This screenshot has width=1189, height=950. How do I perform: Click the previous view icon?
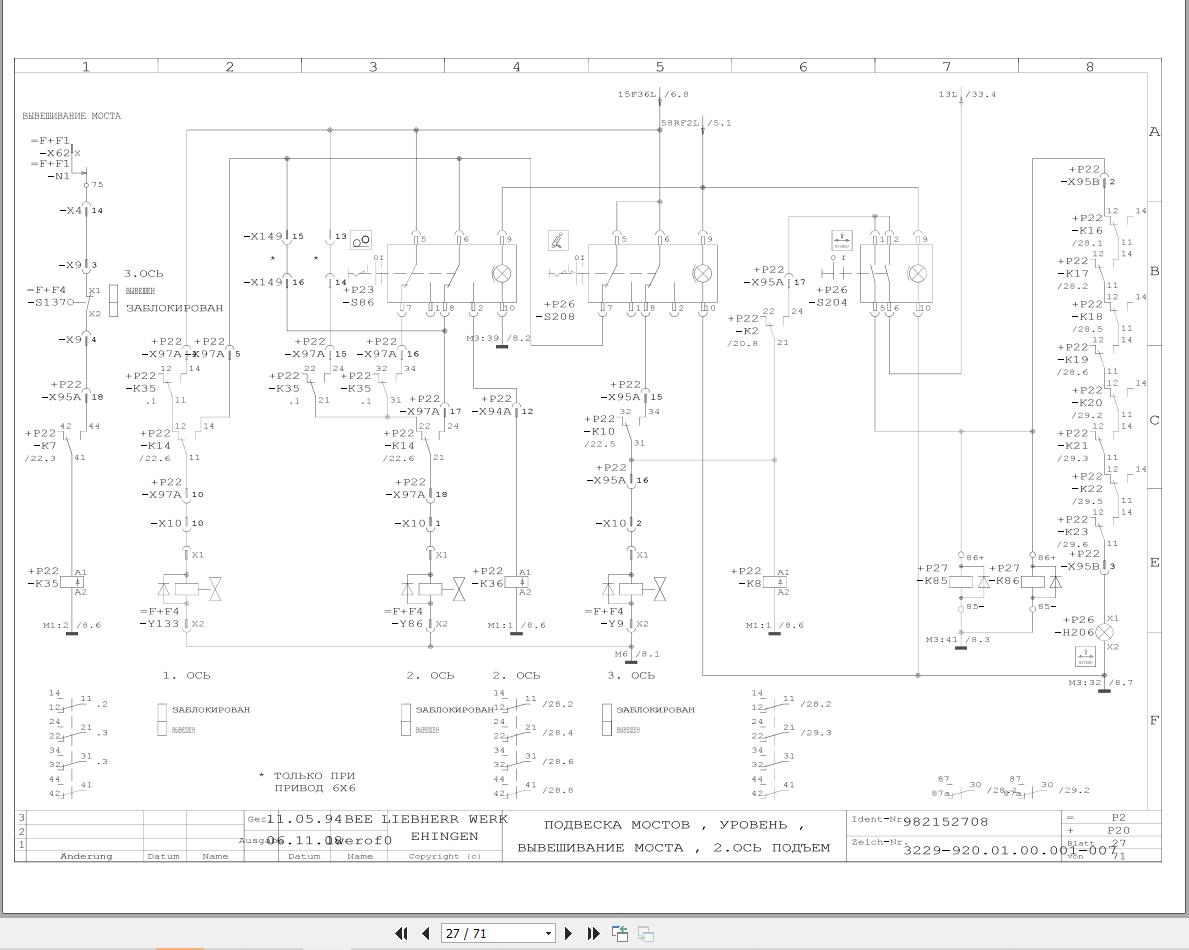(620, 933)
